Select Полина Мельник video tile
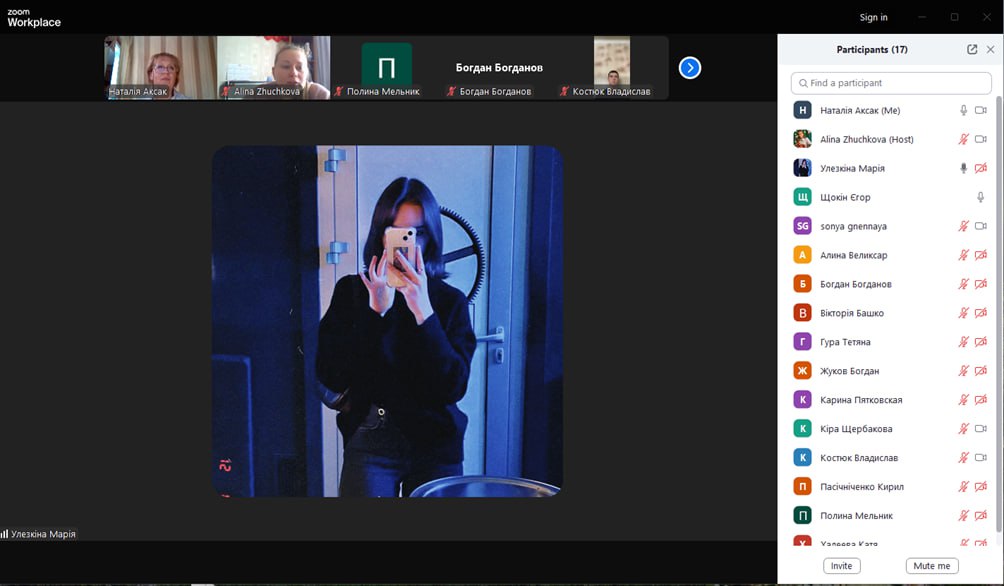This screenshot has height=586, width=1004. coord(386,67)
